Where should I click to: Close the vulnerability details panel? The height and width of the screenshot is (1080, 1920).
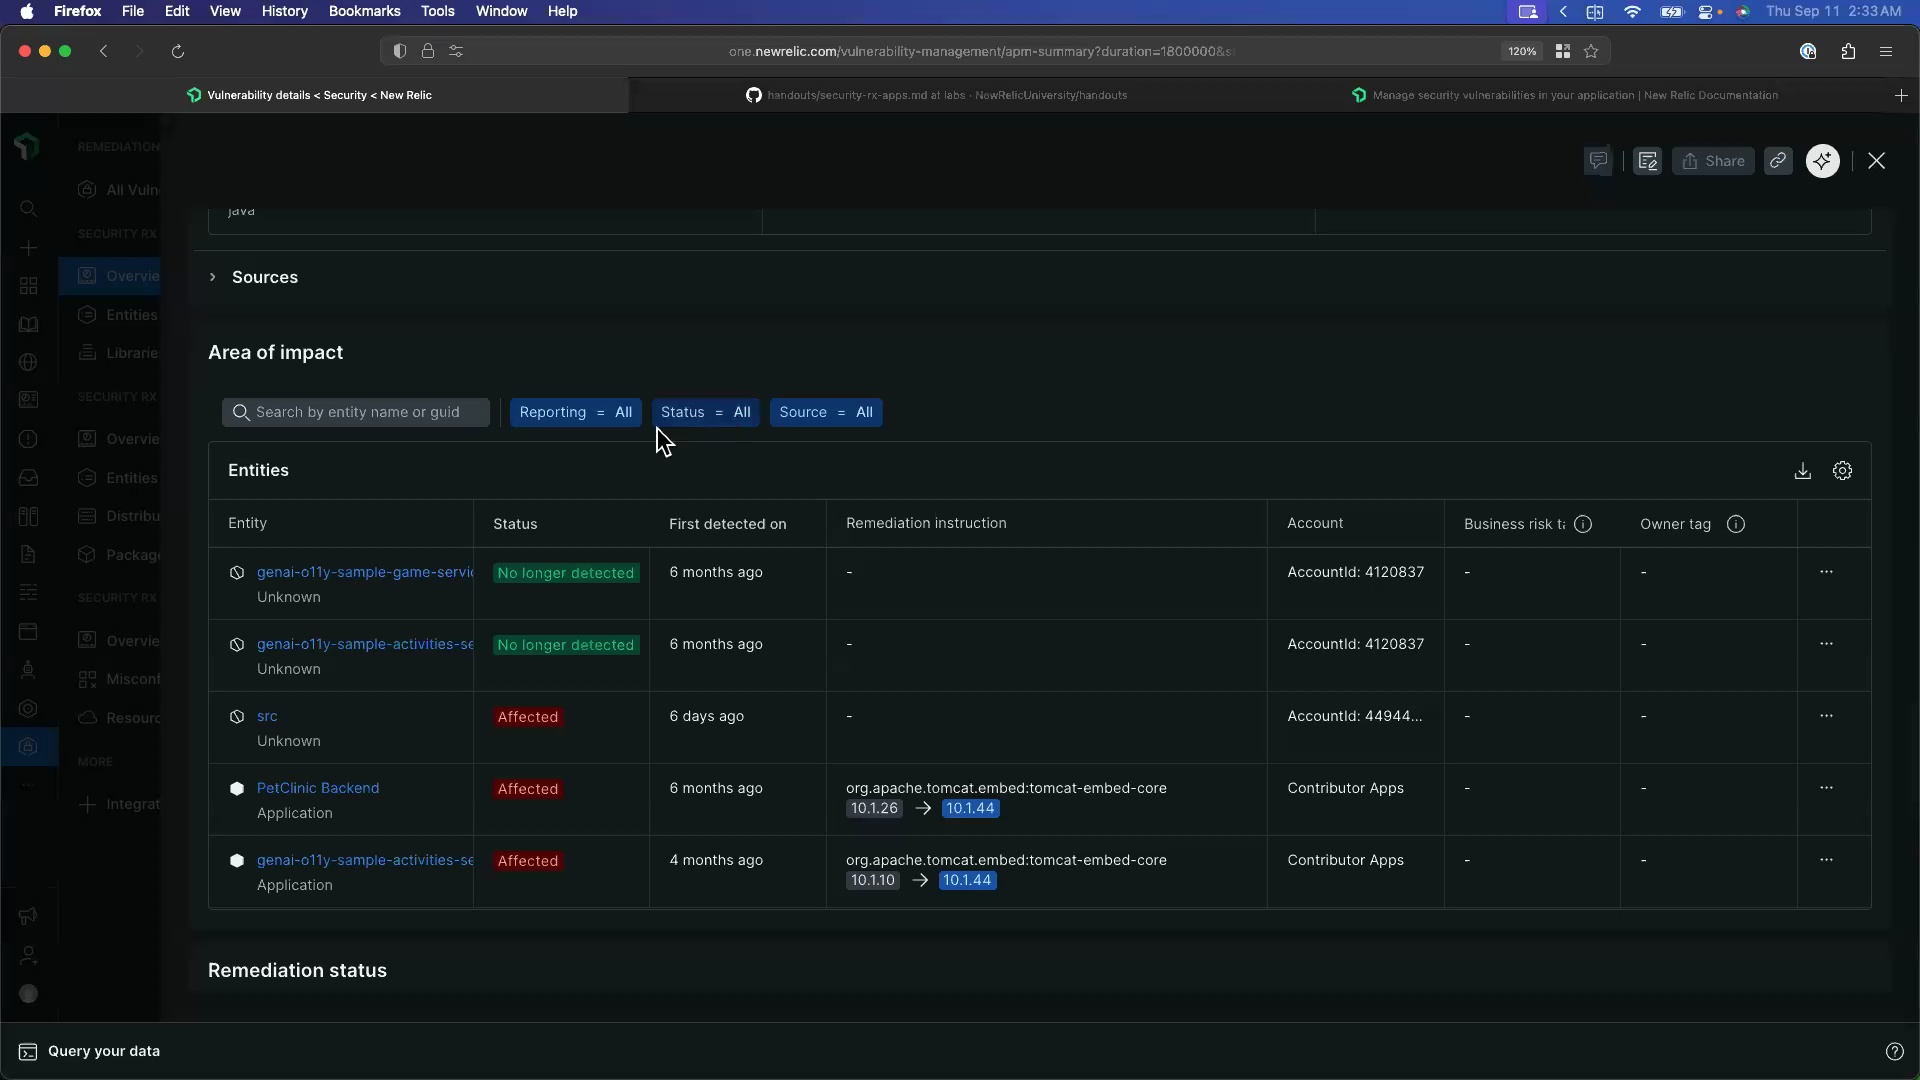click(x=1876, y=161)
